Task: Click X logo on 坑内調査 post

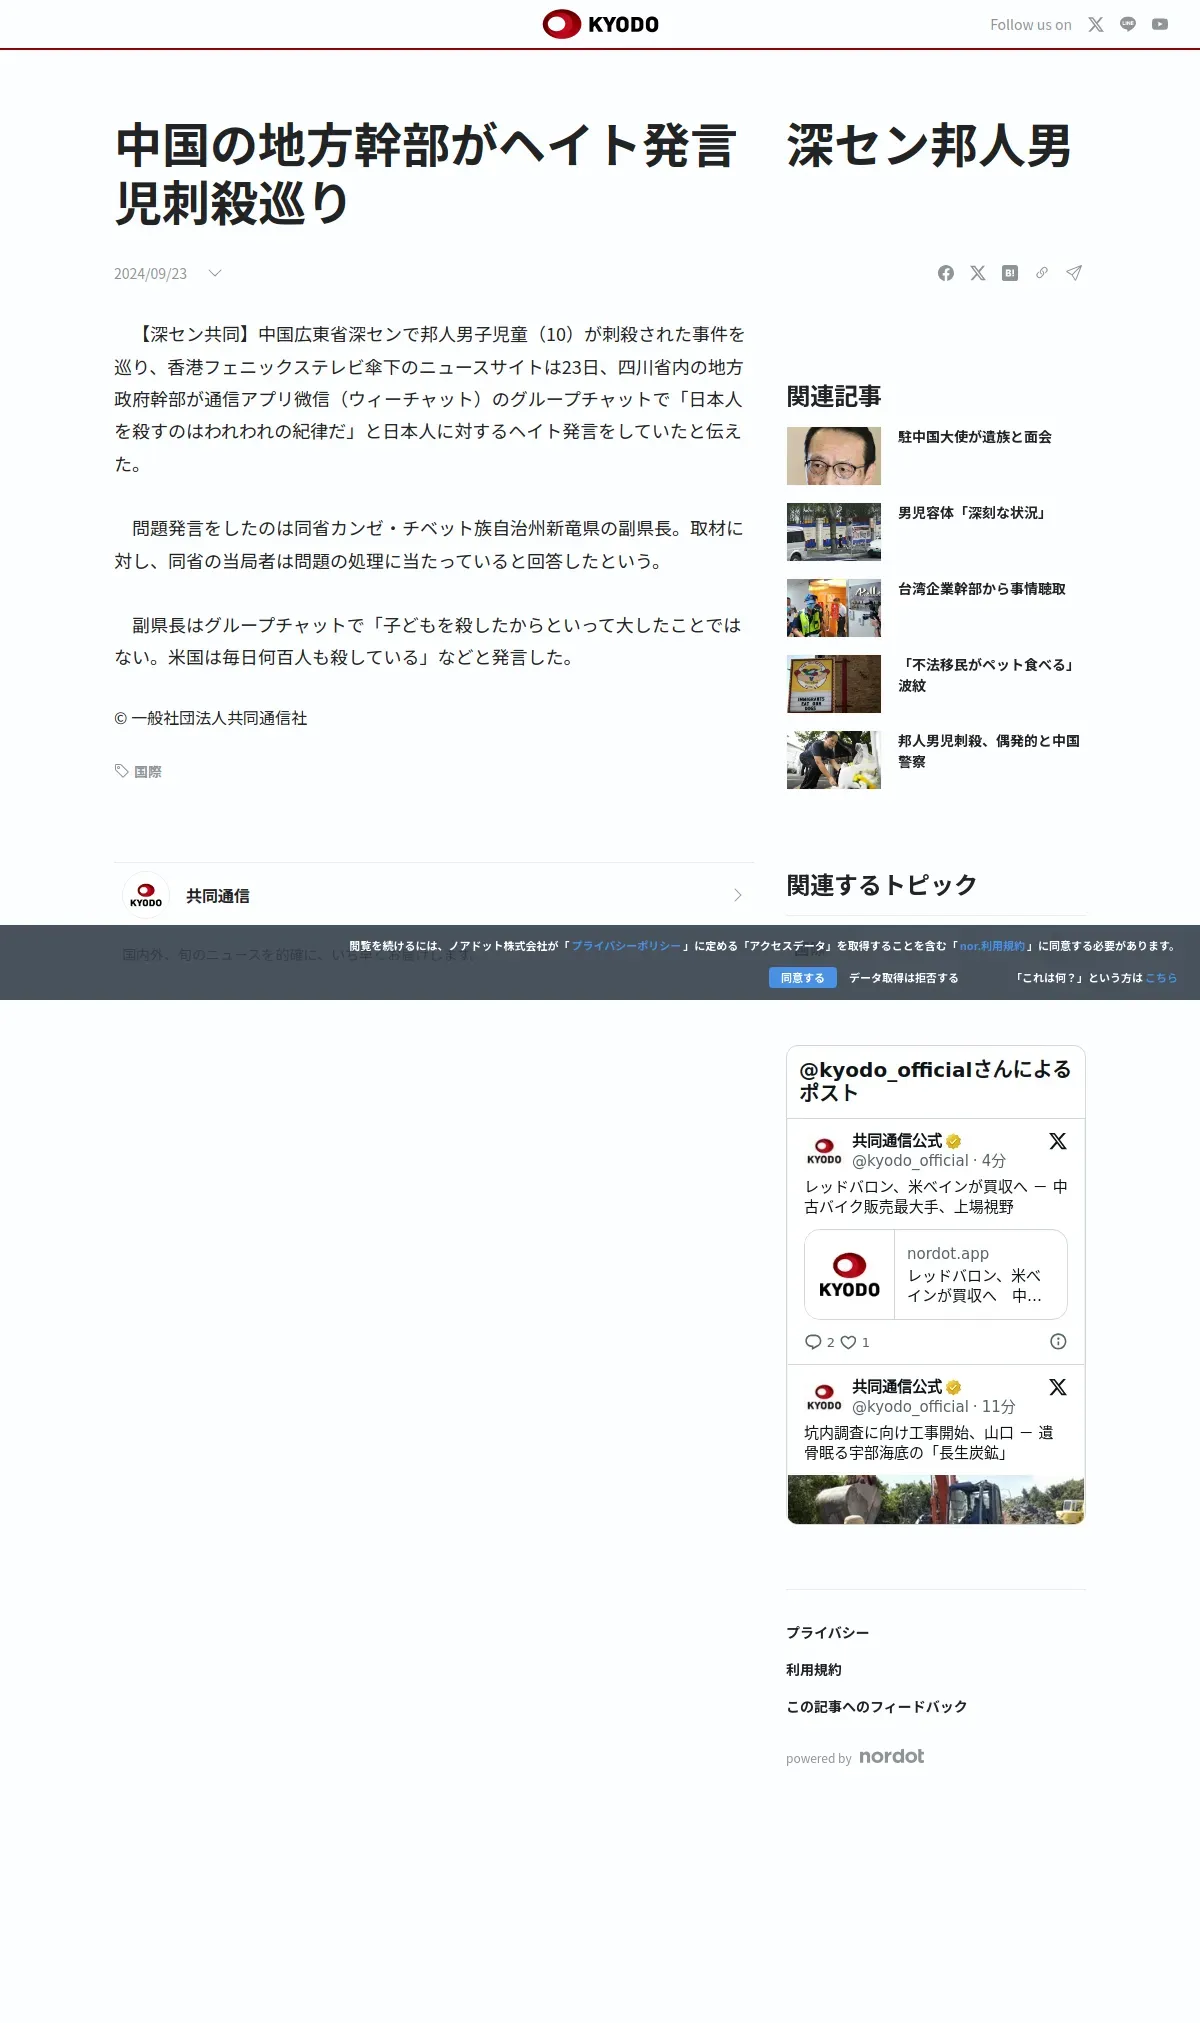Action: click(1058, 1387)
